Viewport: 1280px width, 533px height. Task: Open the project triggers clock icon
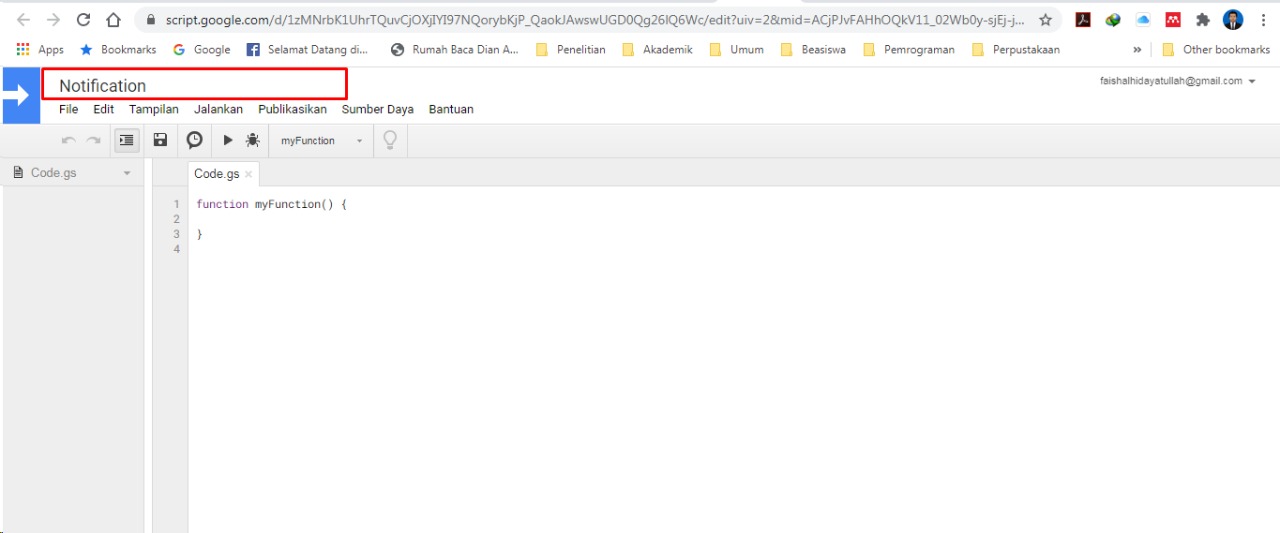pyautogui.click(x=194, y=141)
